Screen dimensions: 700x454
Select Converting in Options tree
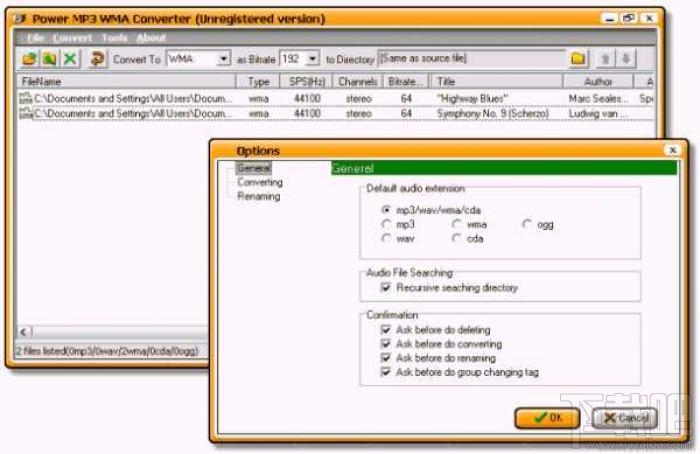tap(260, 182)
